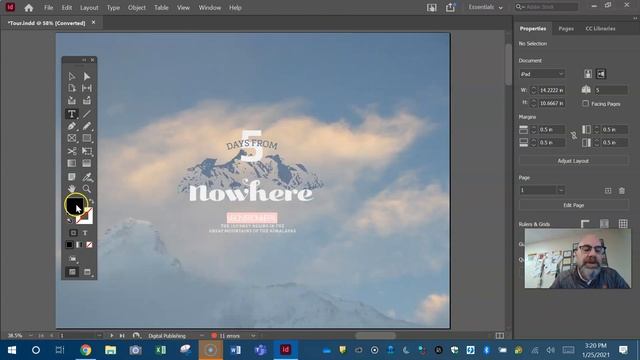Set portrait page orientation
This screenshot has height=360, width=640.
pos(588,74)
